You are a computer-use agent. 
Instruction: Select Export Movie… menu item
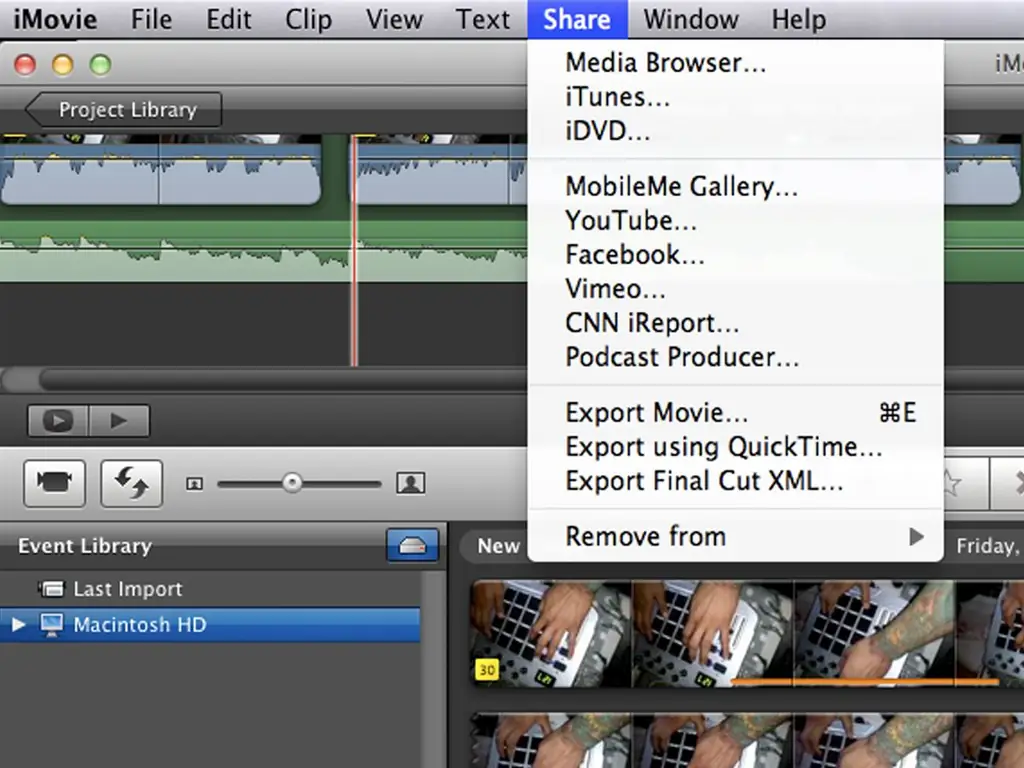tap(735, 413)
